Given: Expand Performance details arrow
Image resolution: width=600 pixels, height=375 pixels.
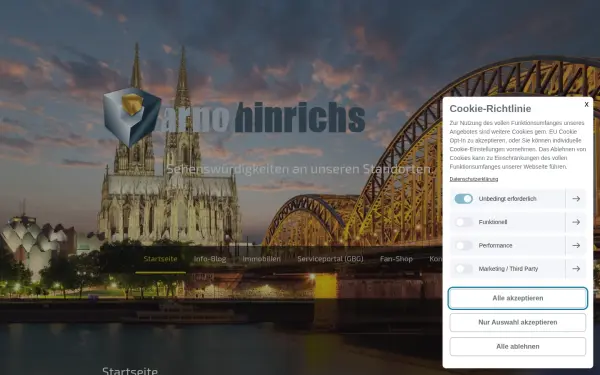Looking at the screenshot, I should coord(576,245).
